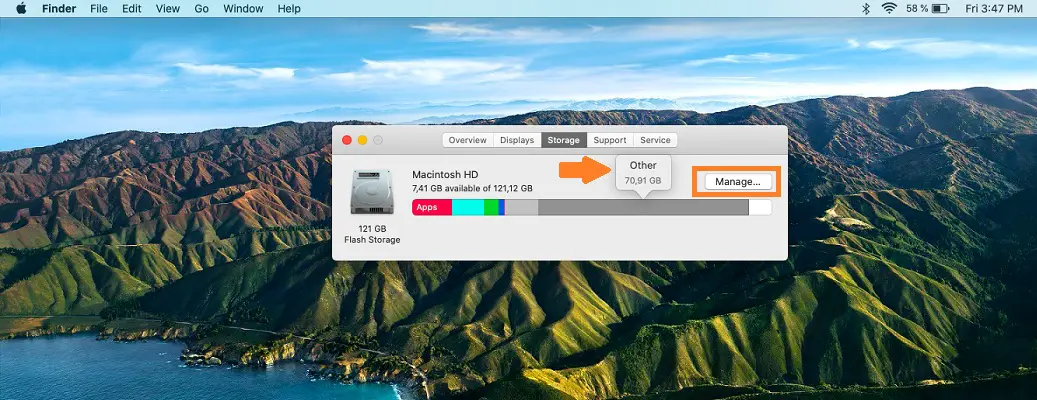This screenshot has height=400, width=1037.
Task: Select the Service tab
Action: click(655, 140)
